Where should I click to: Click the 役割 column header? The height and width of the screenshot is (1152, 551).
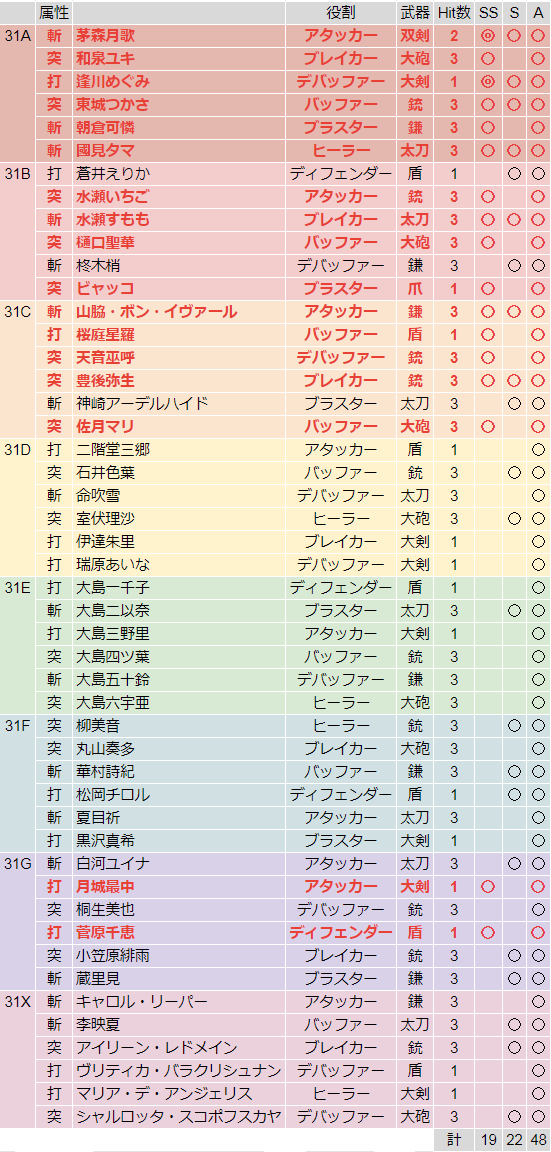[341, 12]
